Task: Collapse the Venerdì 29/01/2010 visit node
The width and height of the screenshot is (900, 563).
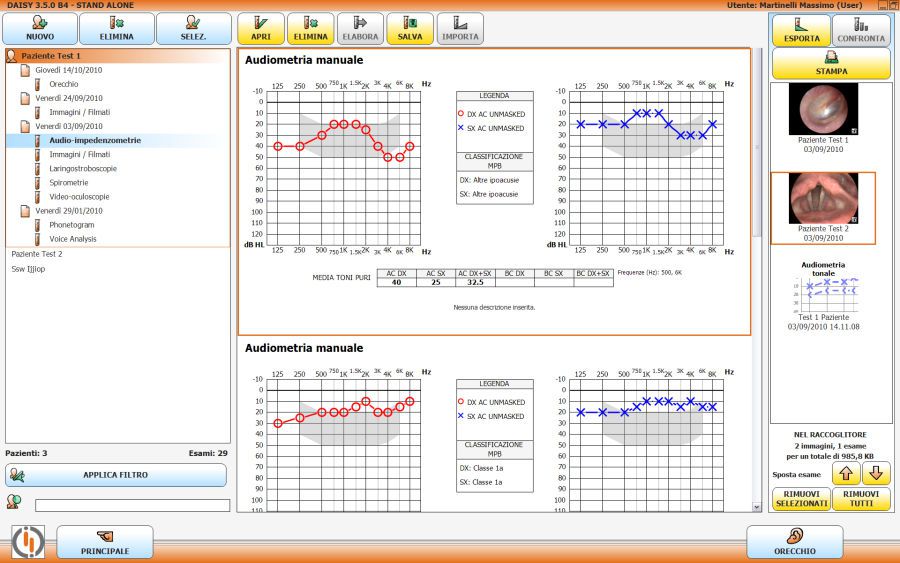Action: click(x=68, y=211)
